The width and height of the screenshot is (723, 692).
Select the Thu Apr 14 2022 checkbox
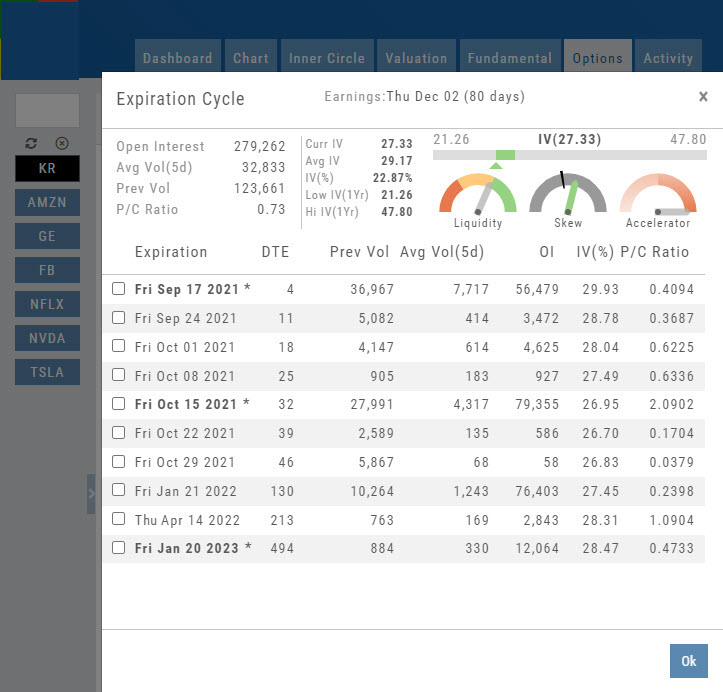pyautogui.click(x=119, y=519)
